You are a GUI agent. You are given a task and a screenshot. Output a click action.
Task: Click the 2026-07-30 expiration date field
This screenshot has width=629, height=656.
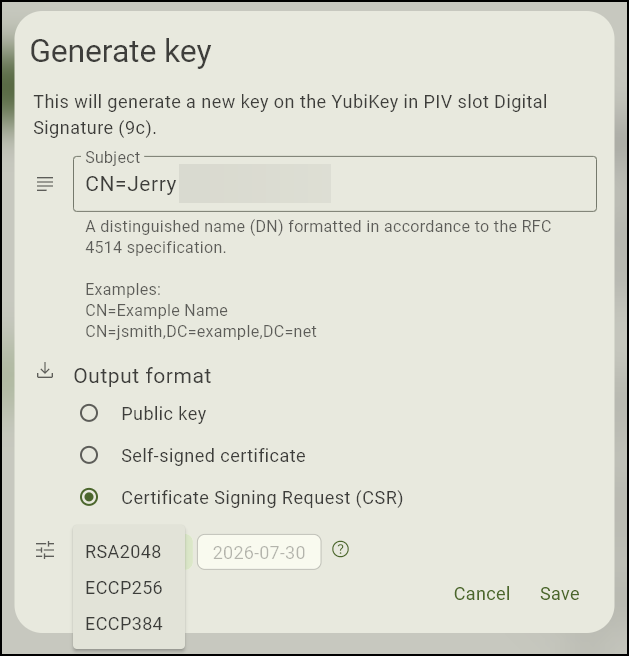259,553
